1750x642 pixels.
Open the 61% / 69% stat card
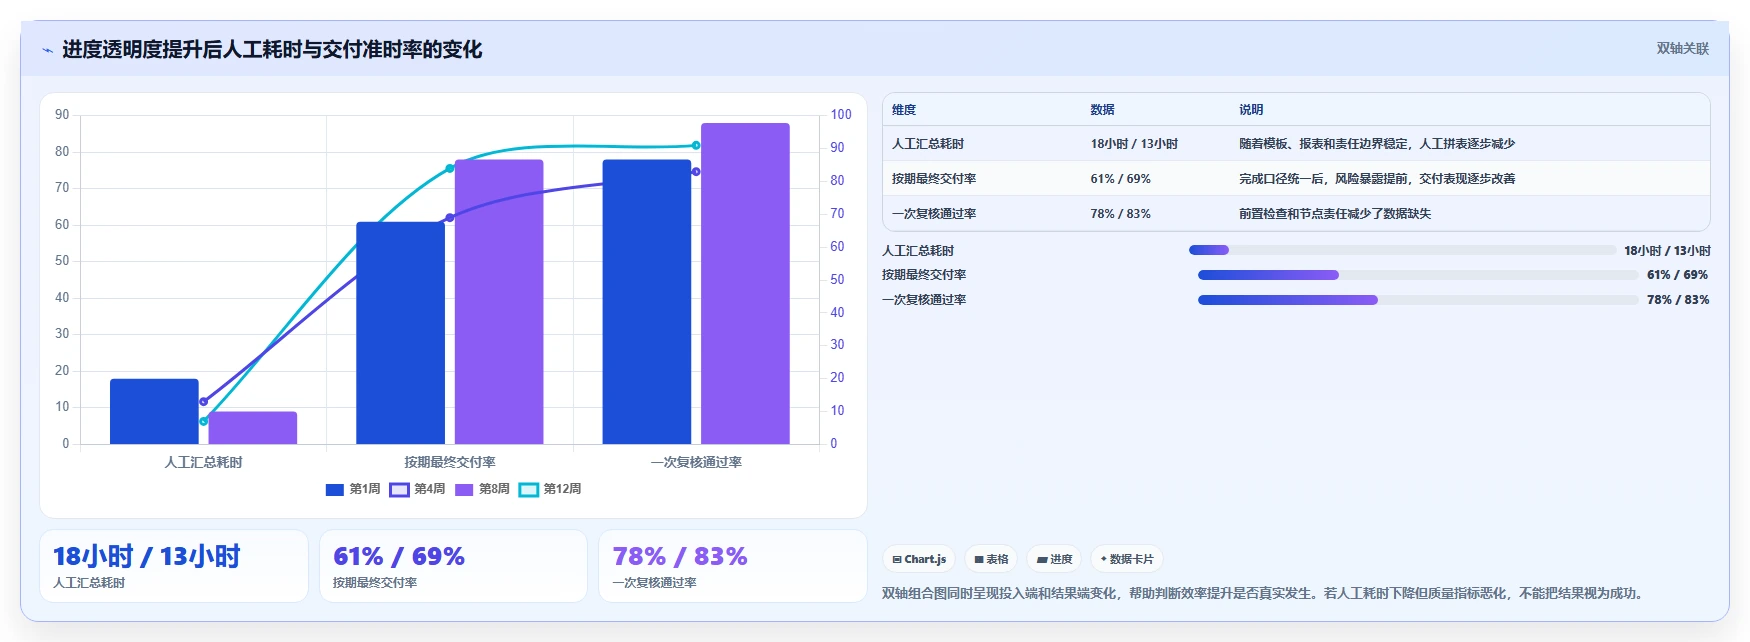[453, 566]
